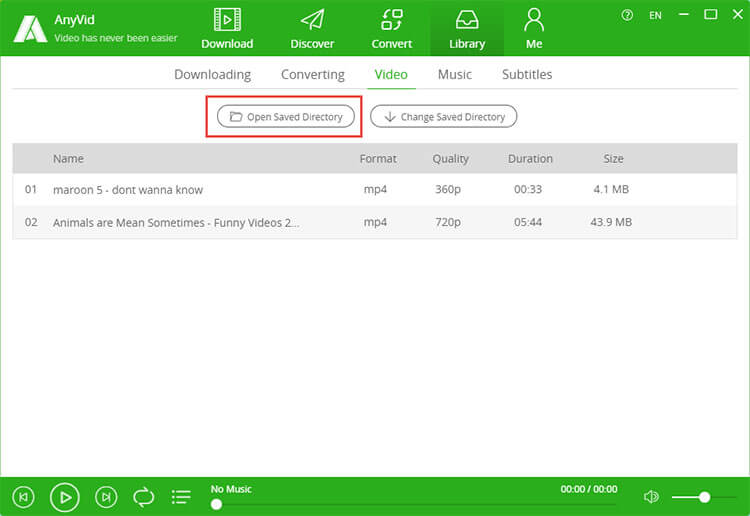
Task: Click the Size column header
Action: (613, 159)
